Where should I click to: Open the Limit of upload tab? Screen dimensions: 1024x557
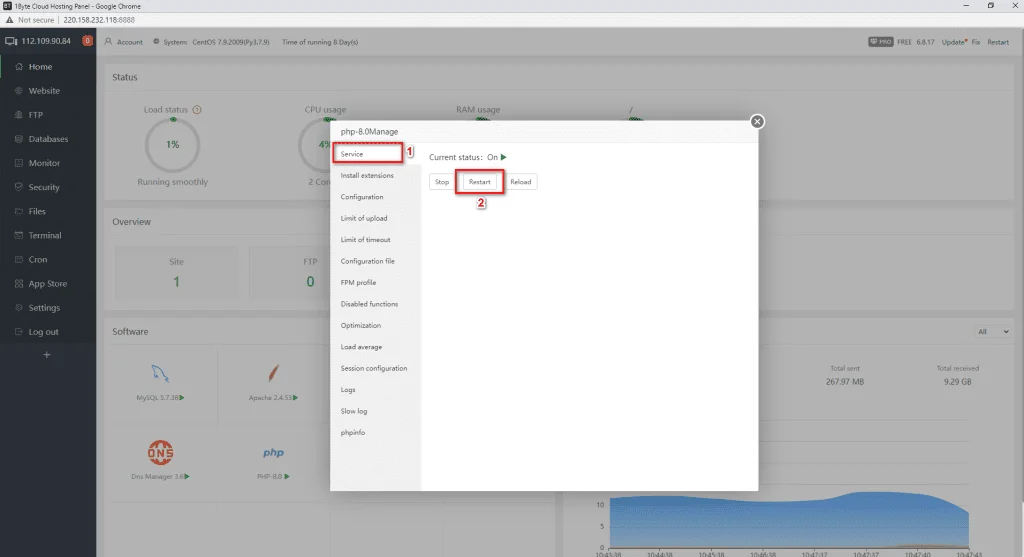(364, 219)
